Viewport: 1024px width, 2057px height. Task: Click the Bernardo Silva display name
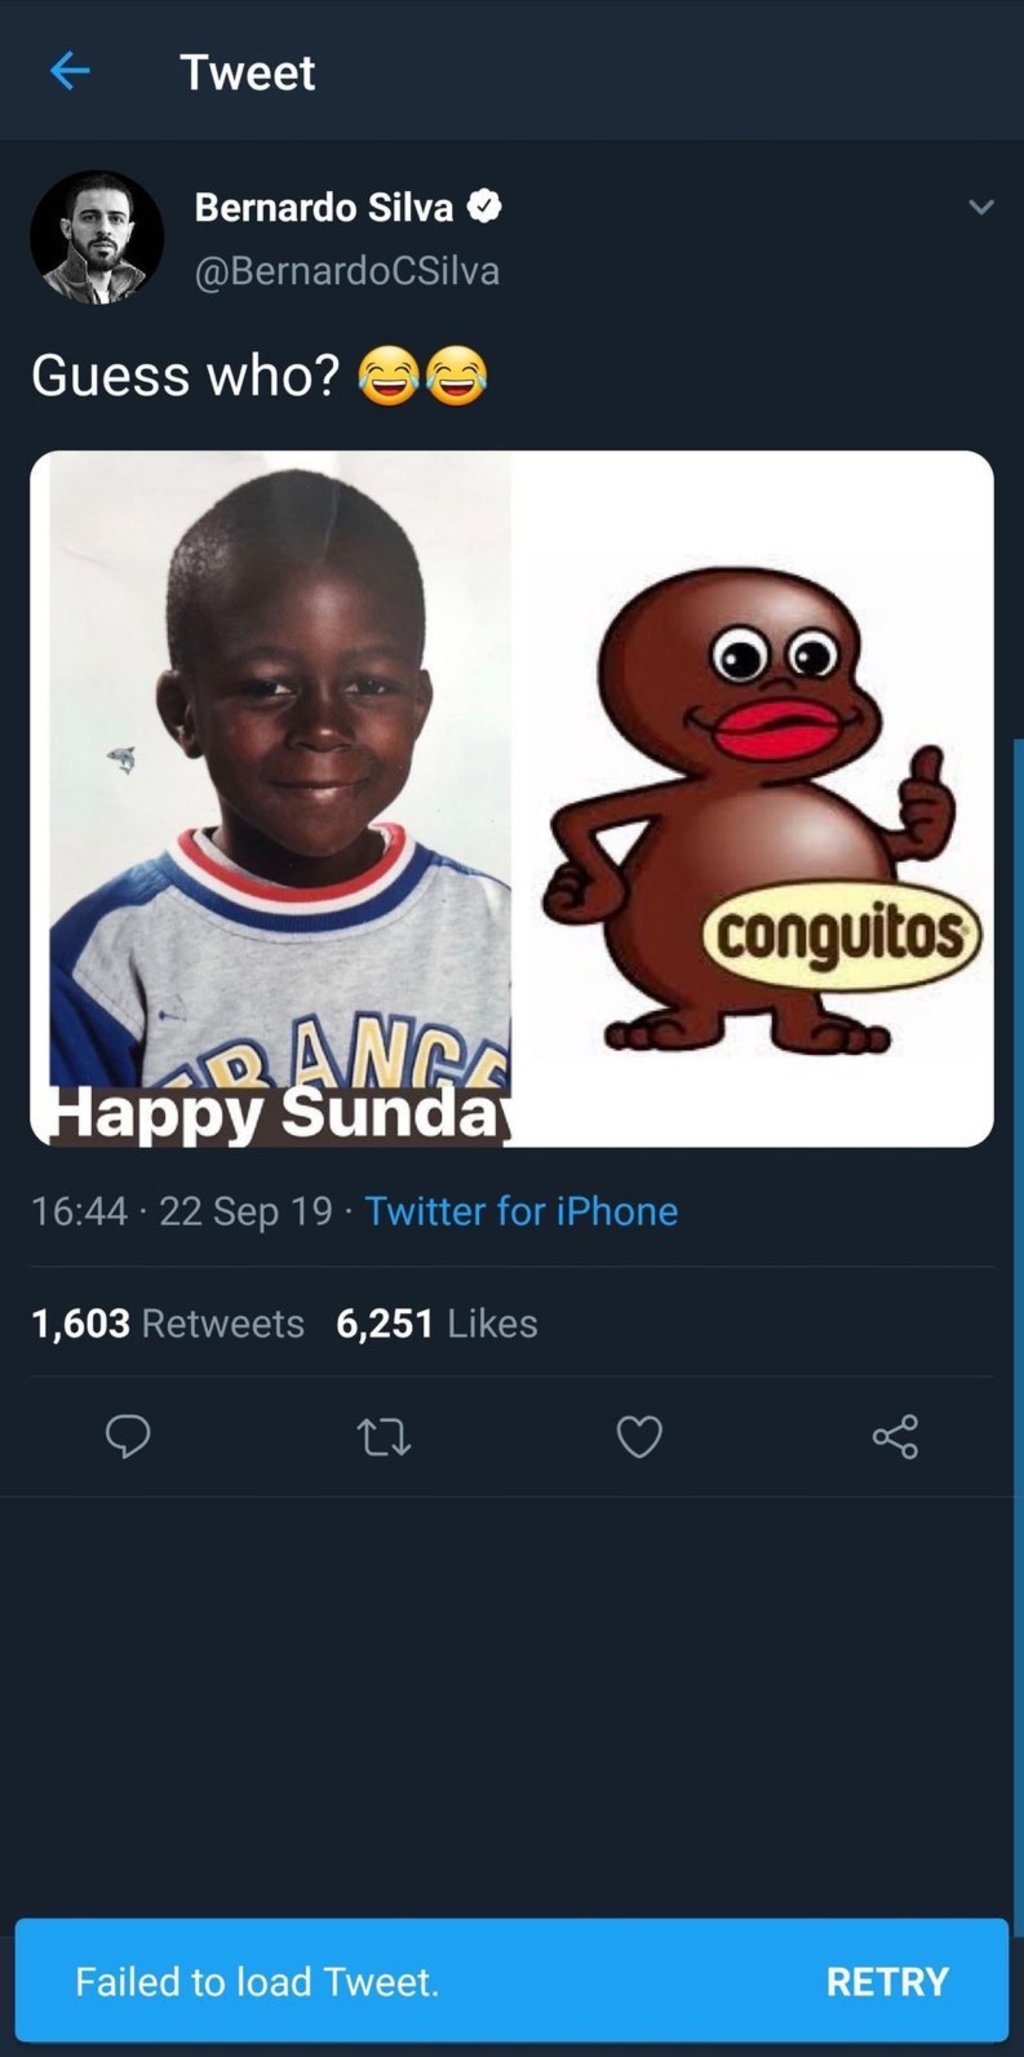pos(323,207)
